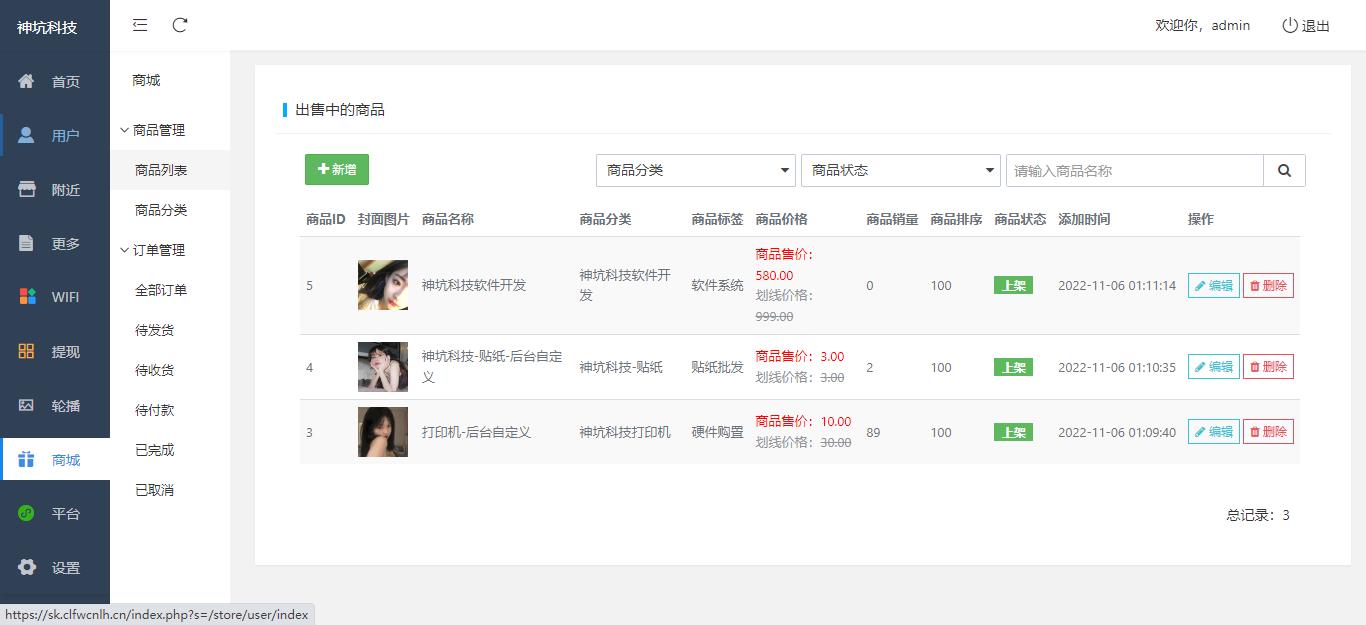Open the 轮播 carousel icon

tap(27, 404)
